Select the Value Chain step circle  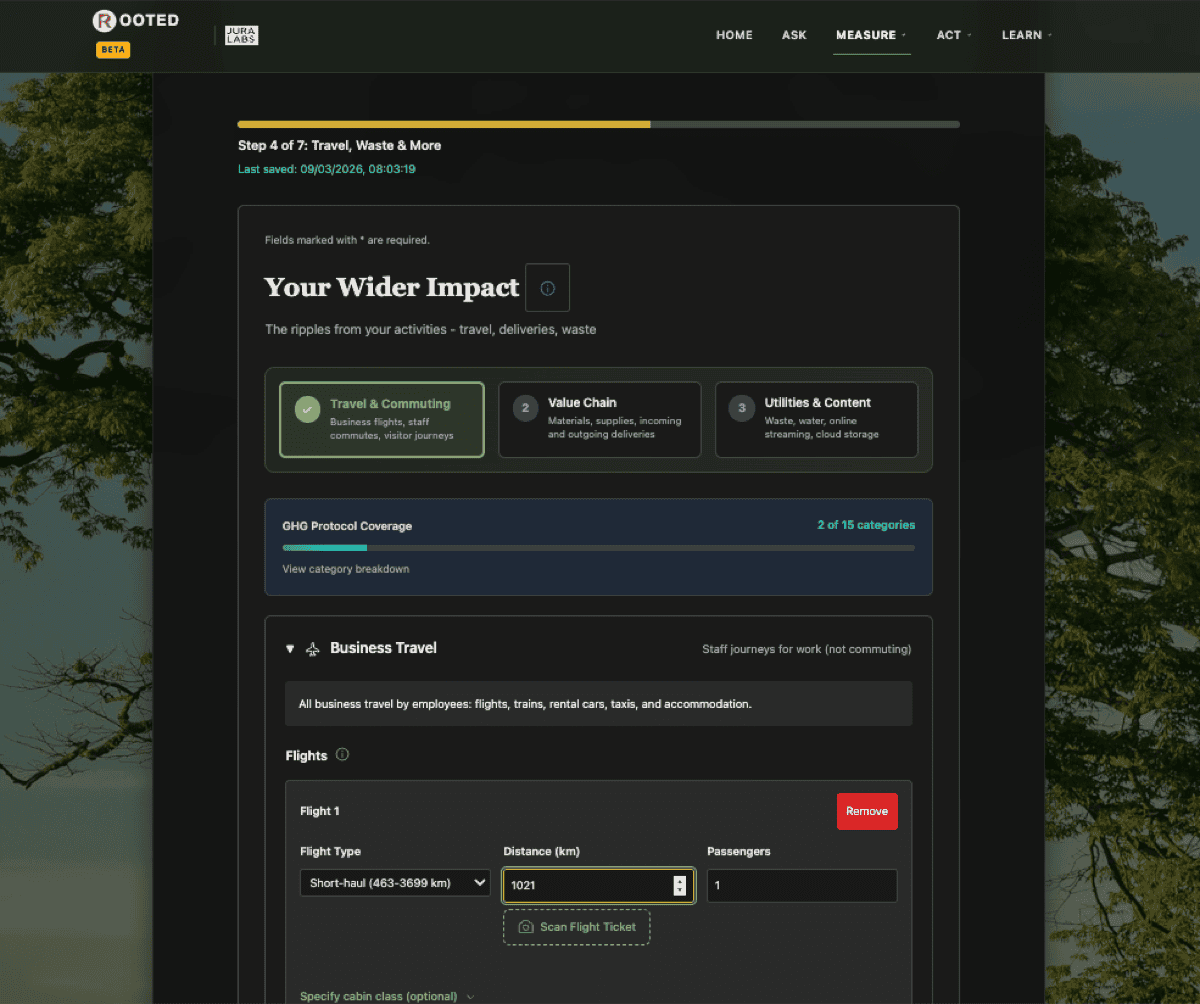coord(524,407)
